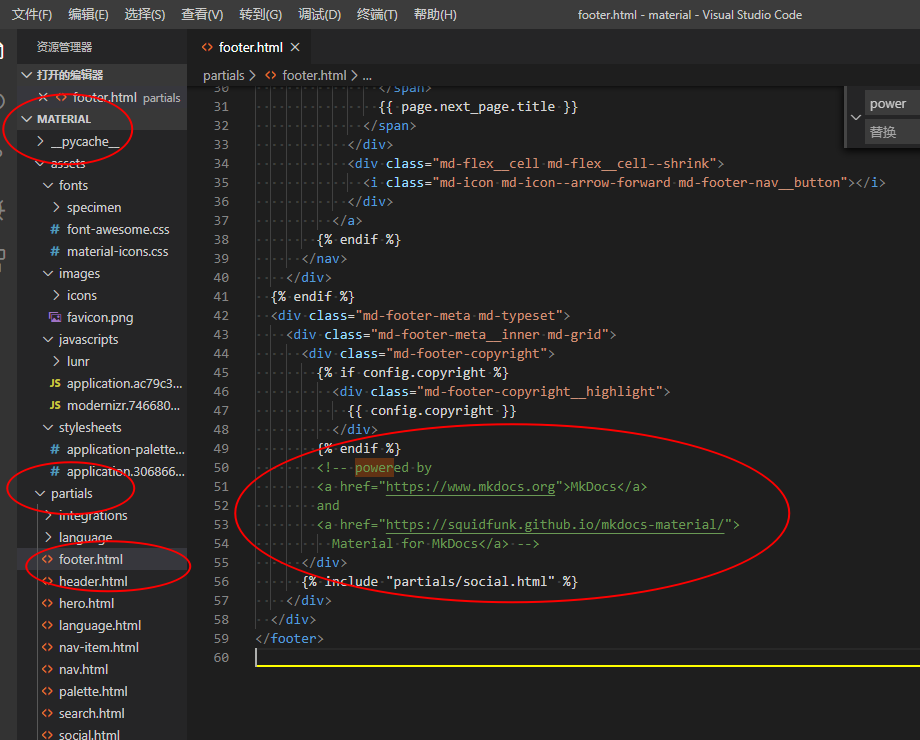
Task: Expand the integrations folder
Action: click(48, 515)
